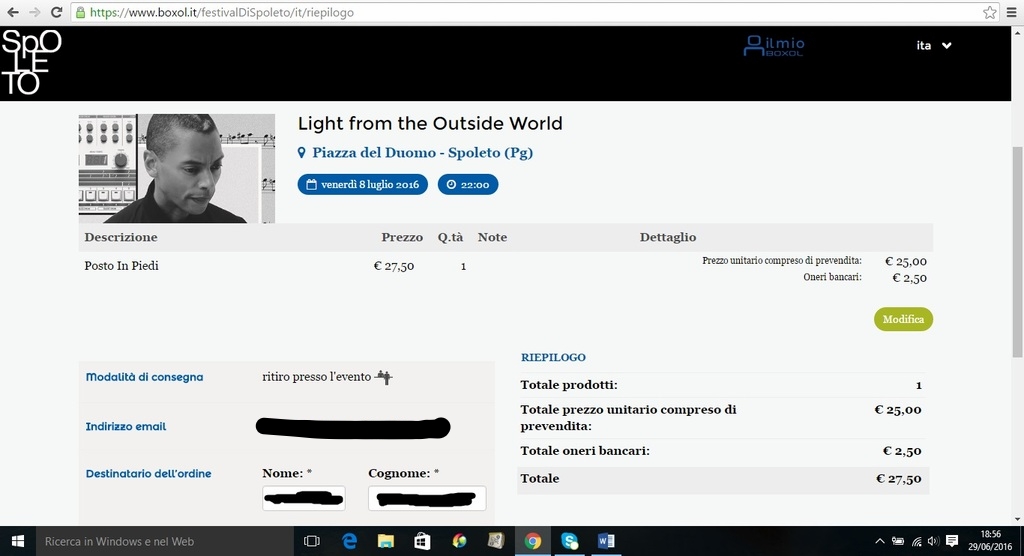Click the Modifica button
This screenshot has height=556, width=1024.
903,319
